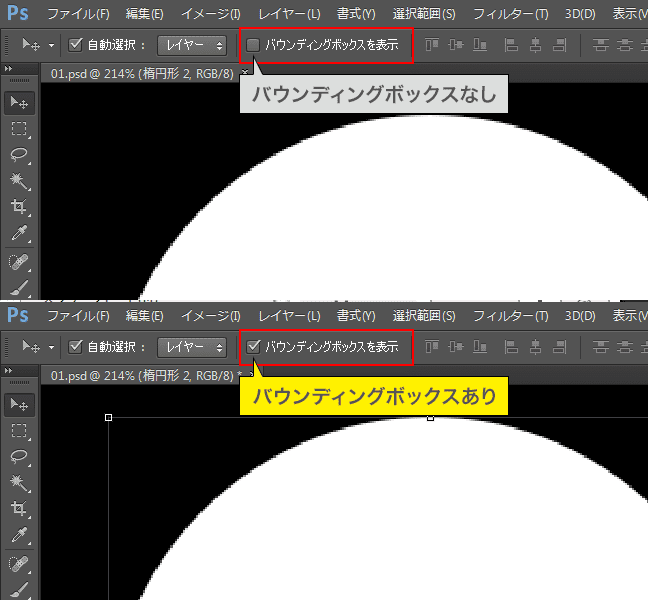The height and width of the screenshot is (600, 648).
Task: Open 編集(E) menu in lower window
Action: point(145,316)
